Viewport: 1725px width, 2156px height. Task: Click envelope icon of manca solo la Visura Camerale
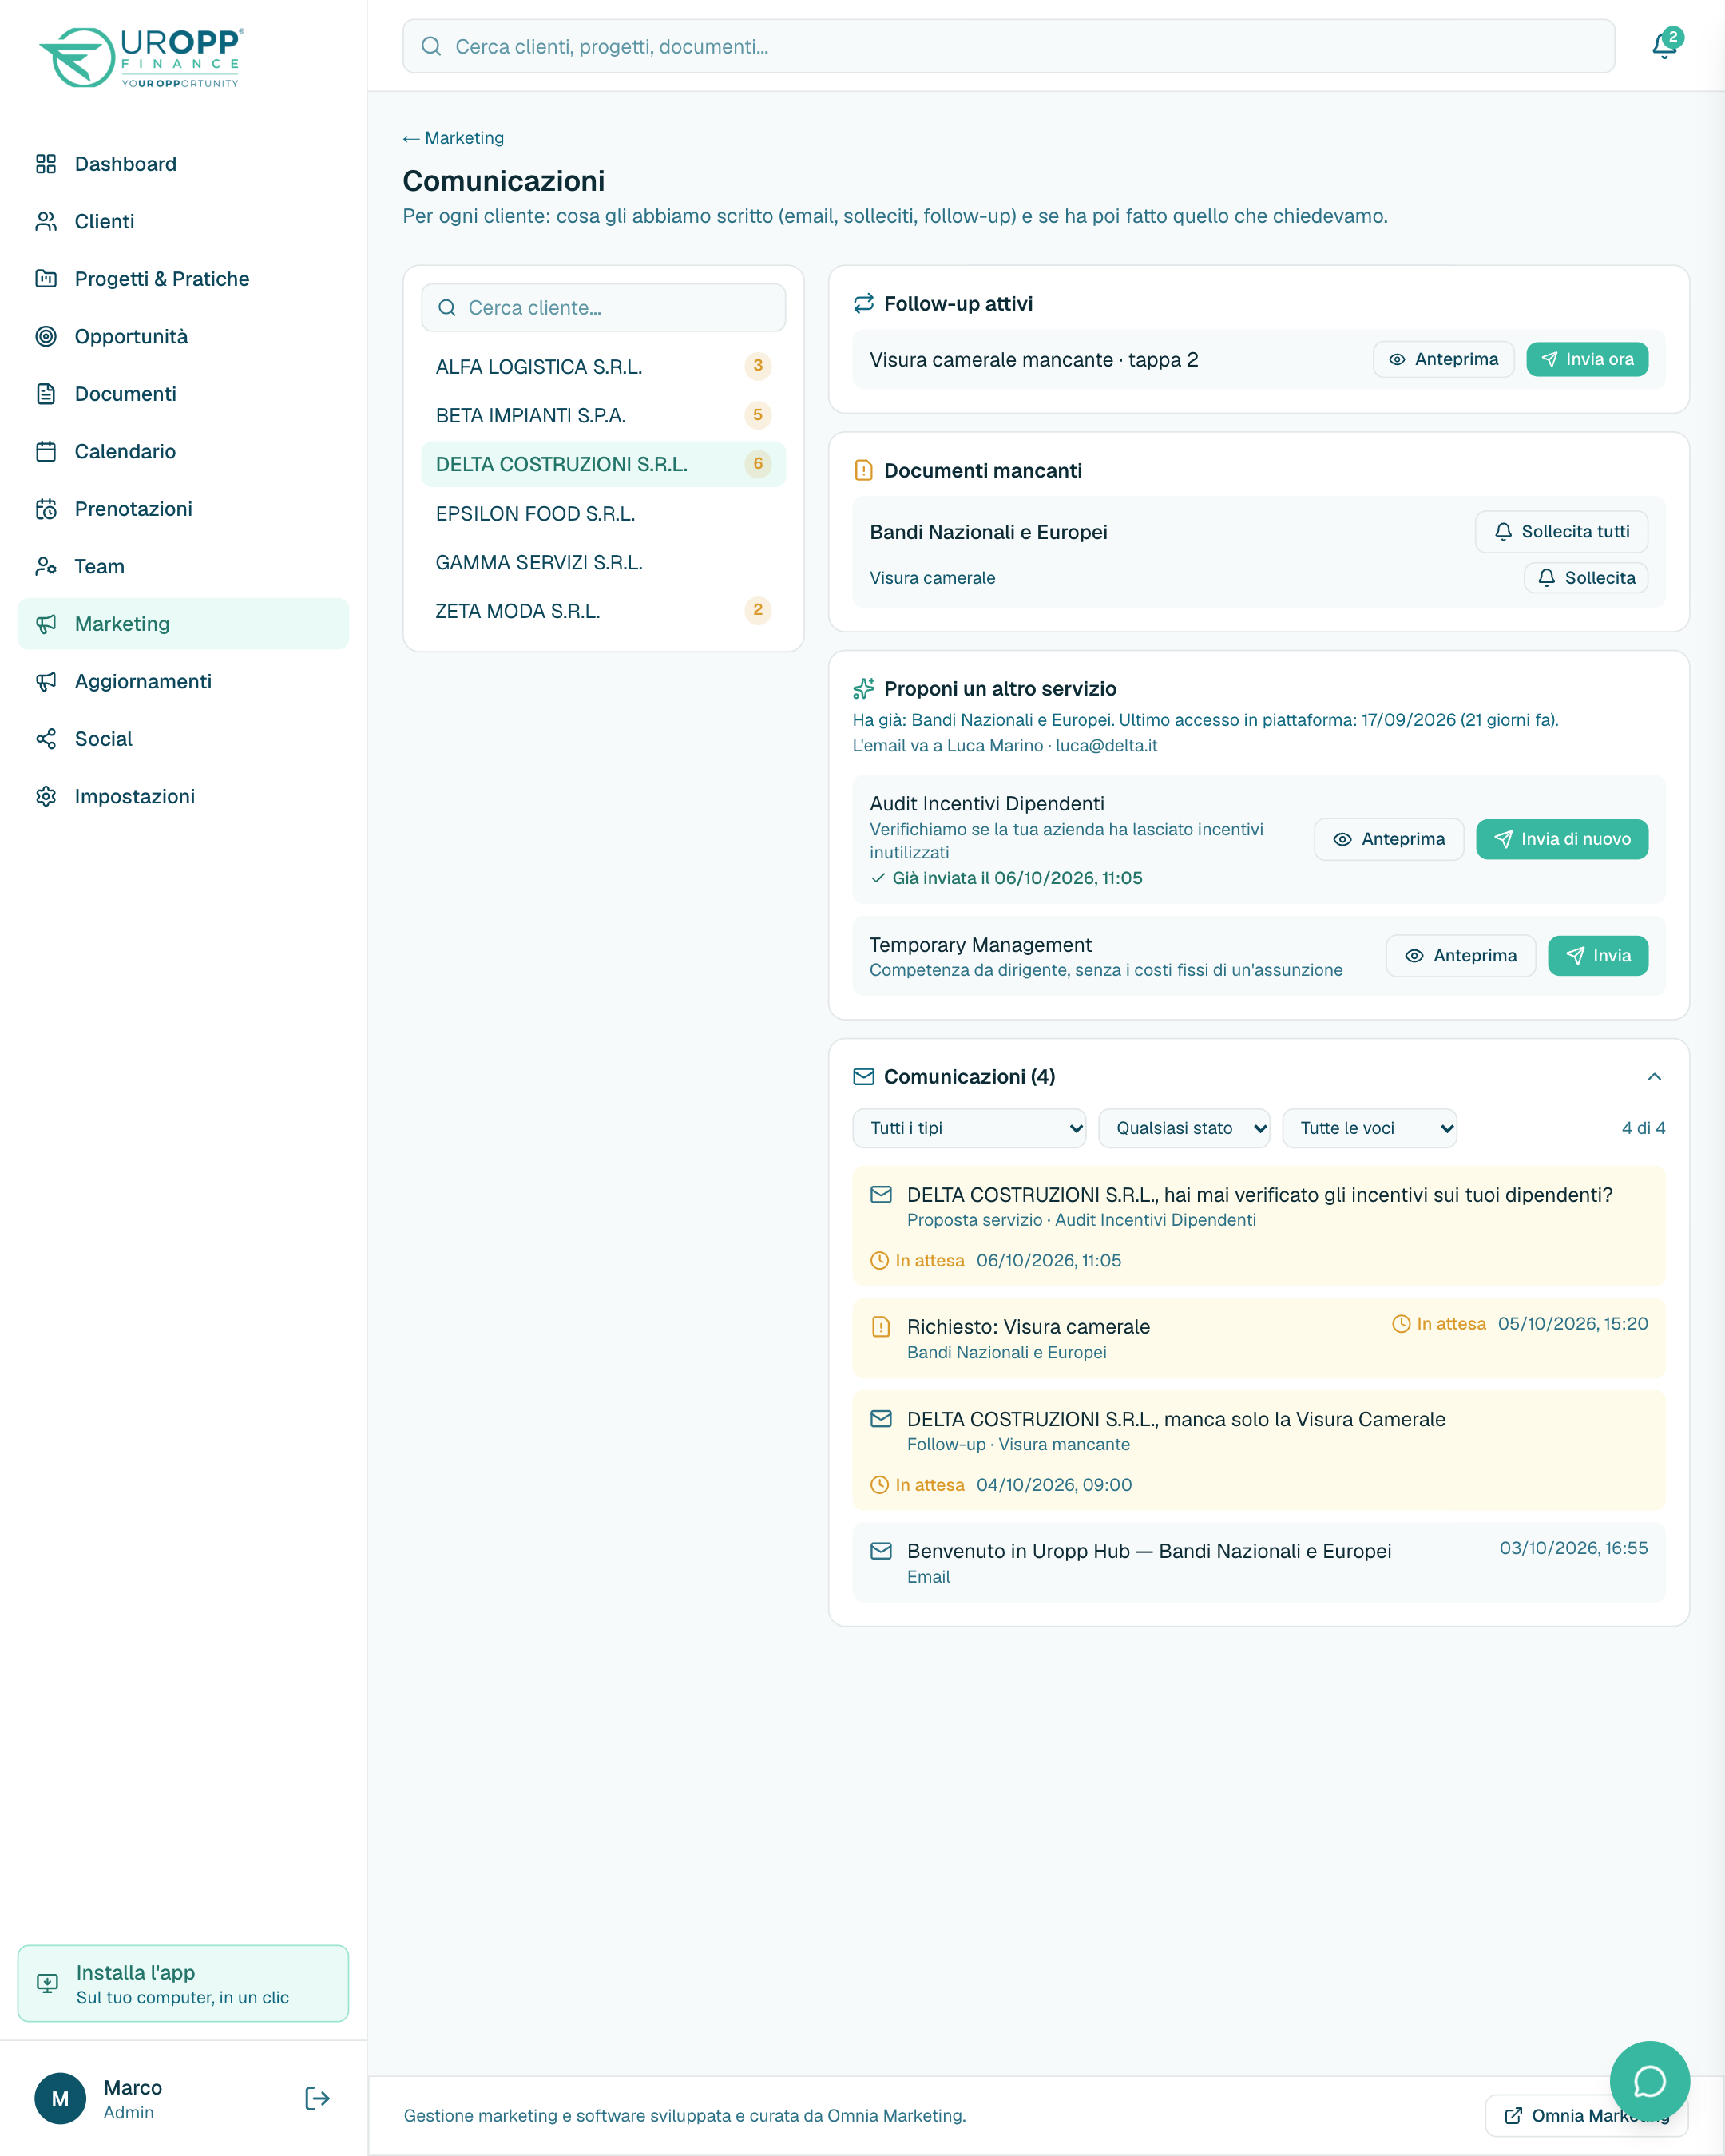880,1419
